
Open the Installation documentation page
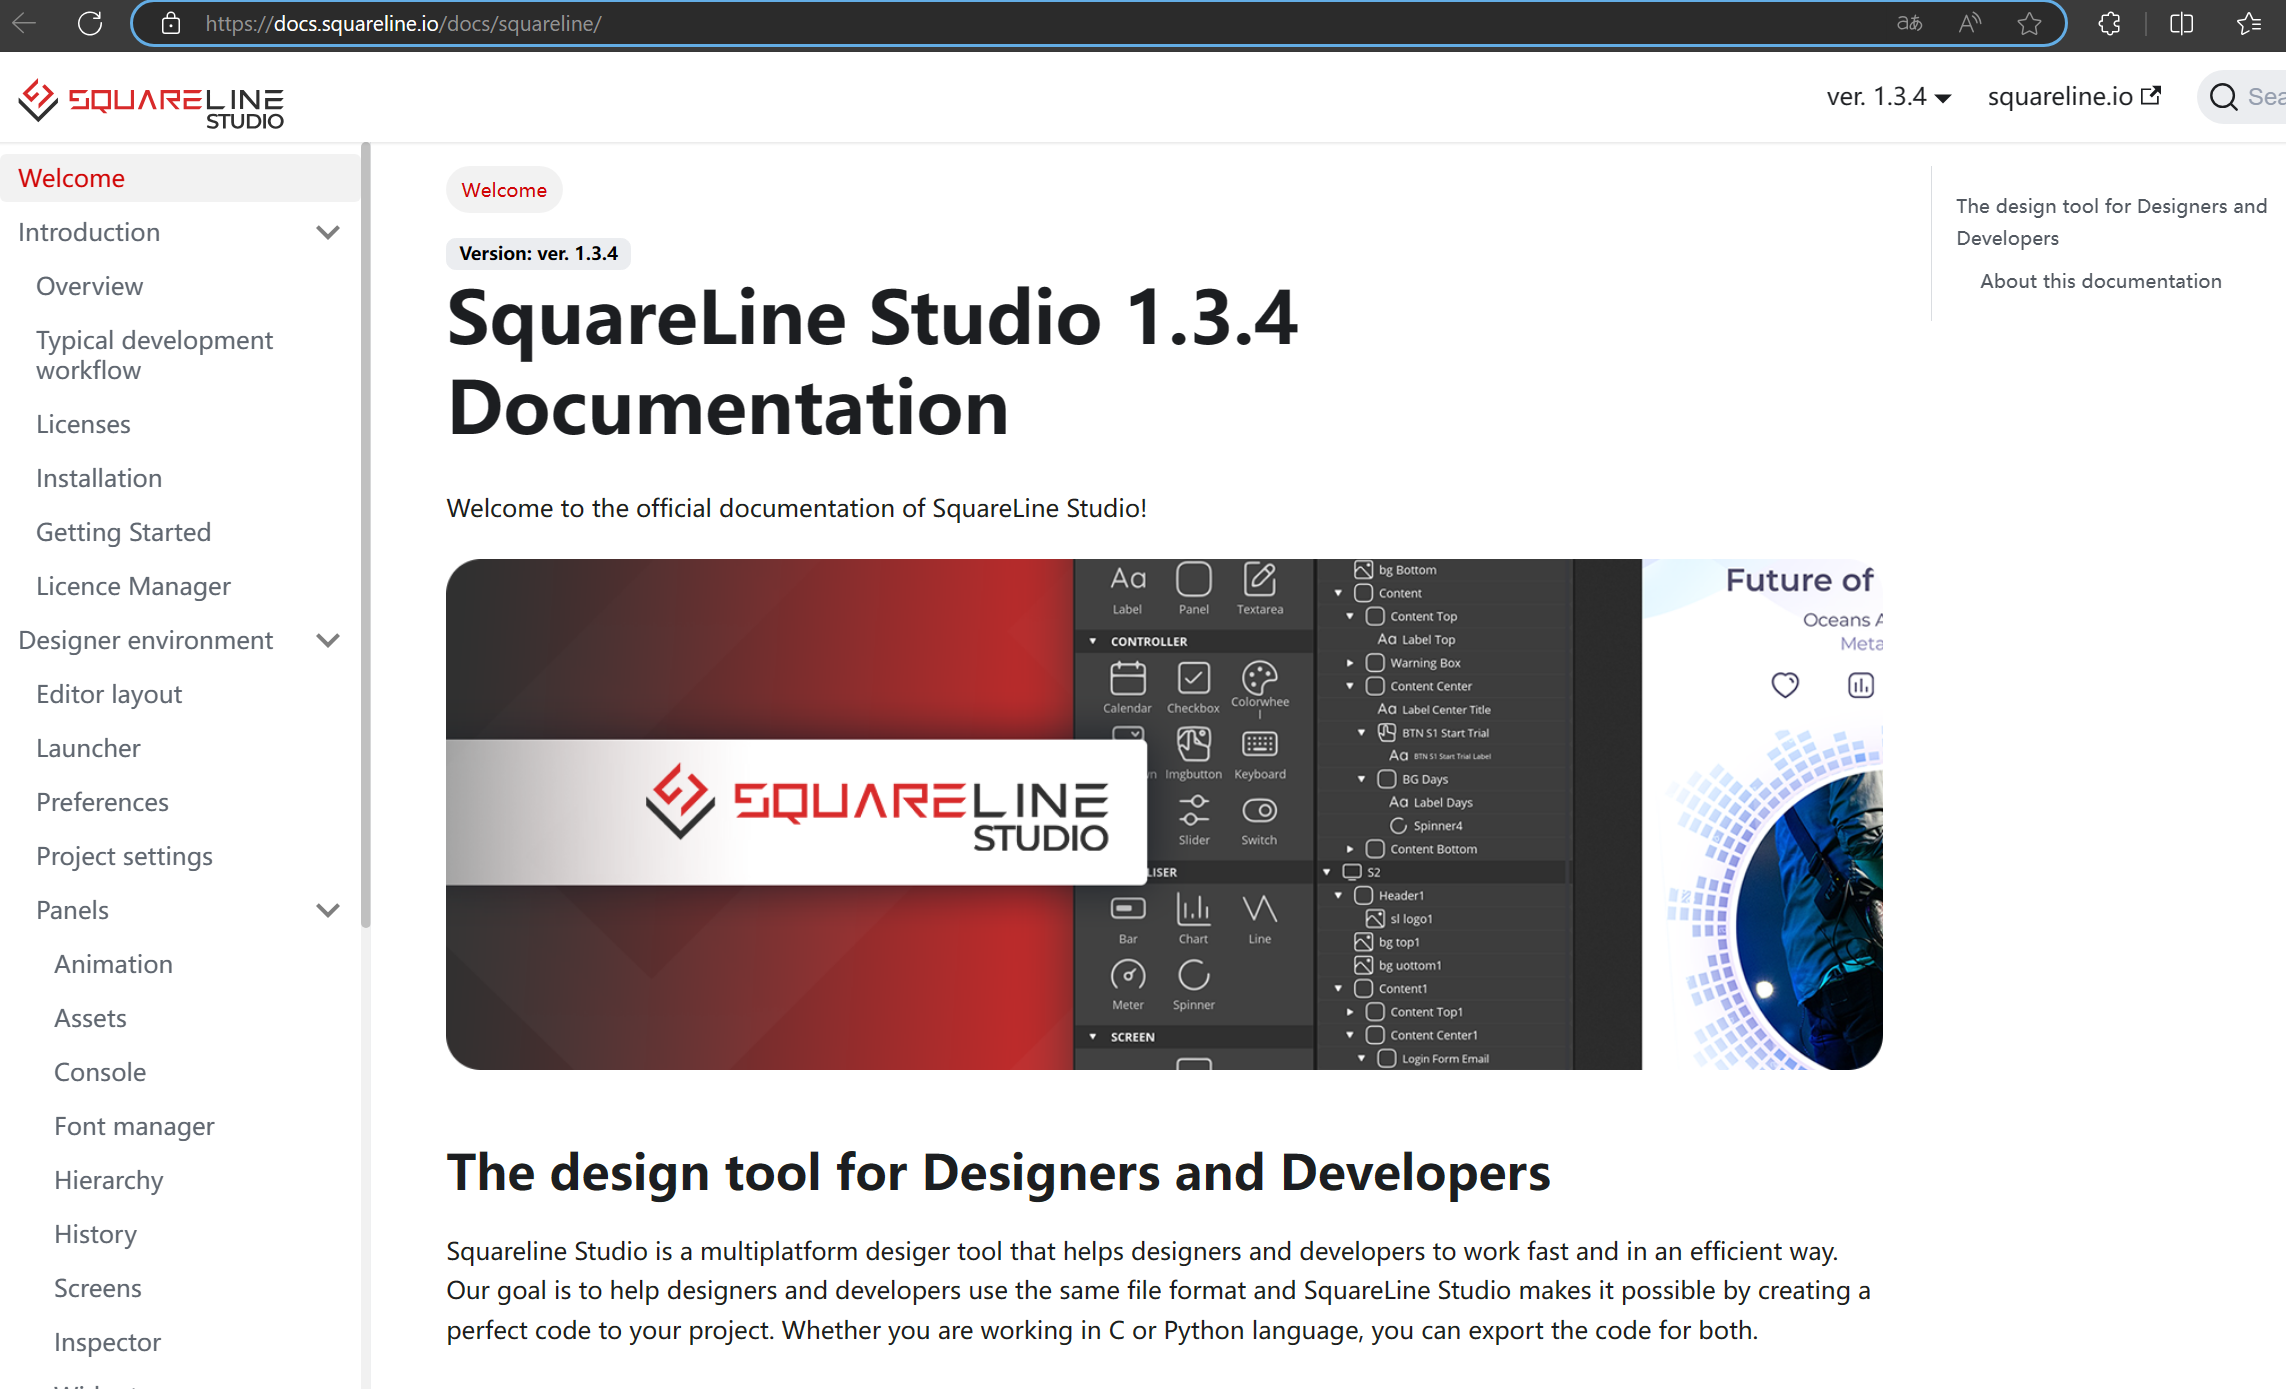coord(98,477)
